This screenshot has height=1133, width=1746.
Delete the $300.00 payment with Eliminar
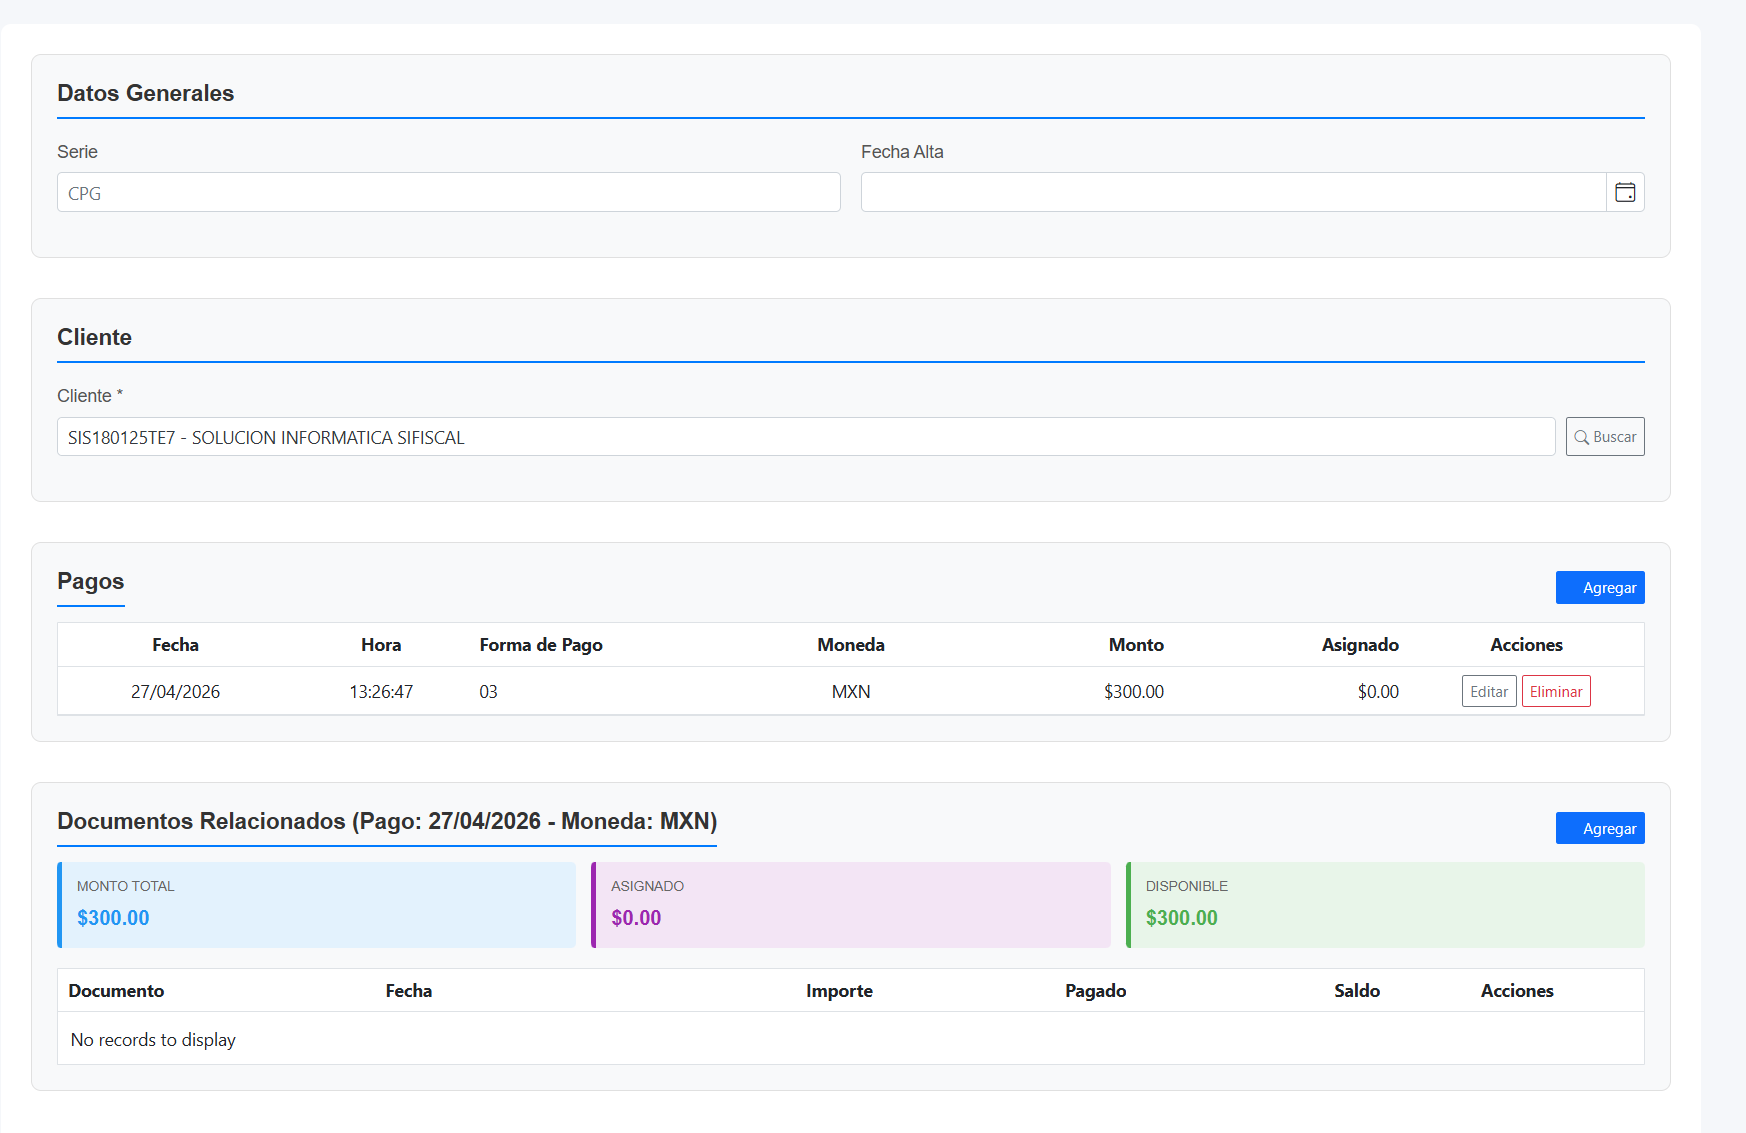(x=1555, y=692)
